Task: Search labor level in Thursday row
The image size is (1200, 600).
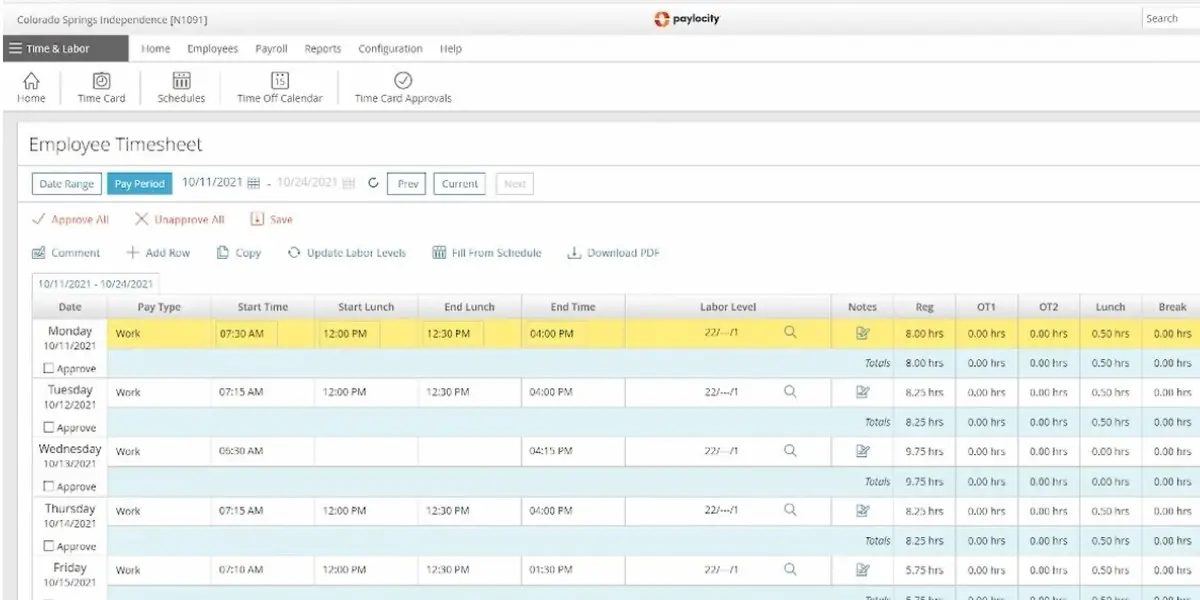Action: point(790,510)
